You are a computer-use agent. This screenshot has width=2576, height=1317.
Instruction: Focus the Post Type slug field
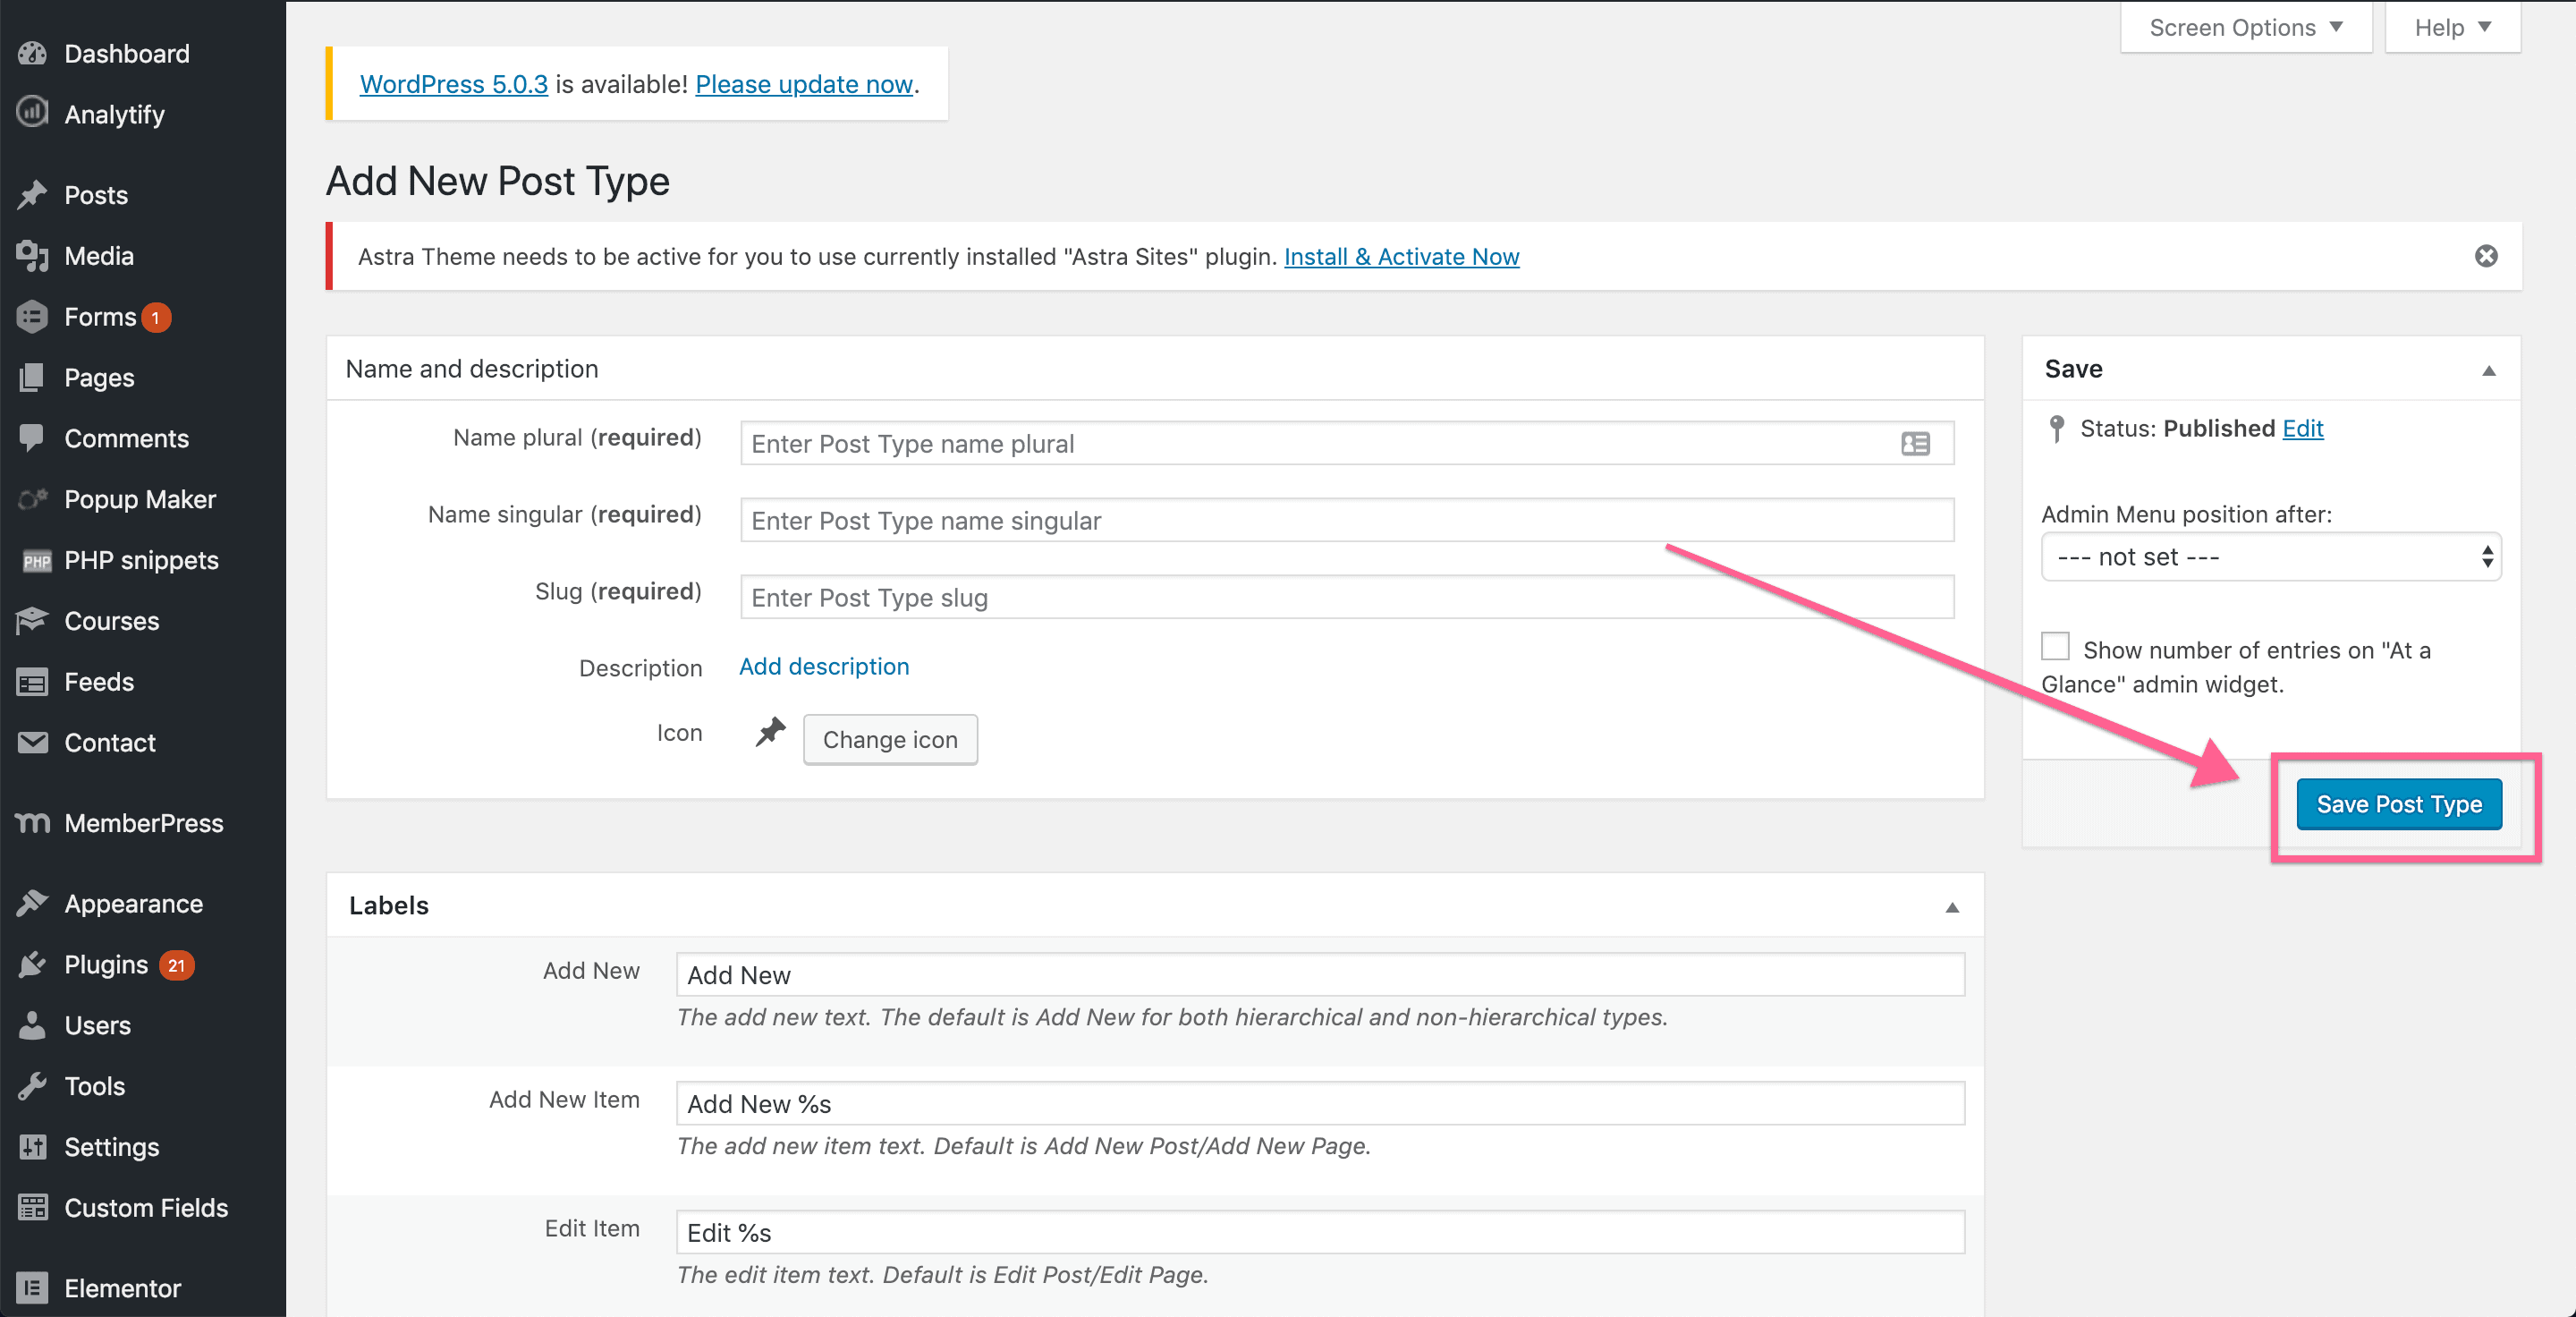1347,597
